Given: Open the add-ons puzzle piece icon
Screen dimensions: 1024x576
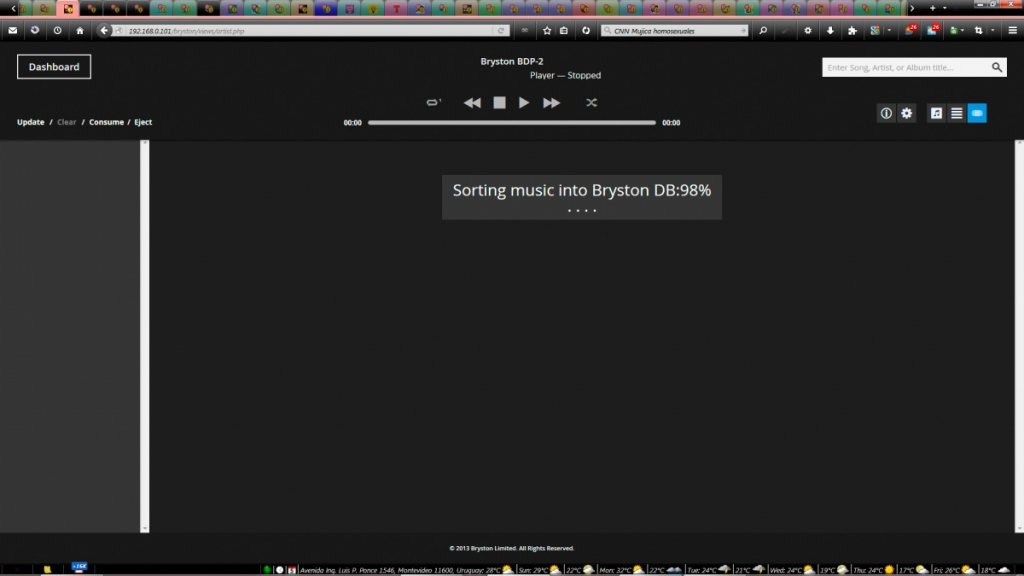Looking at the screenshot, I should tap(852, 31).
